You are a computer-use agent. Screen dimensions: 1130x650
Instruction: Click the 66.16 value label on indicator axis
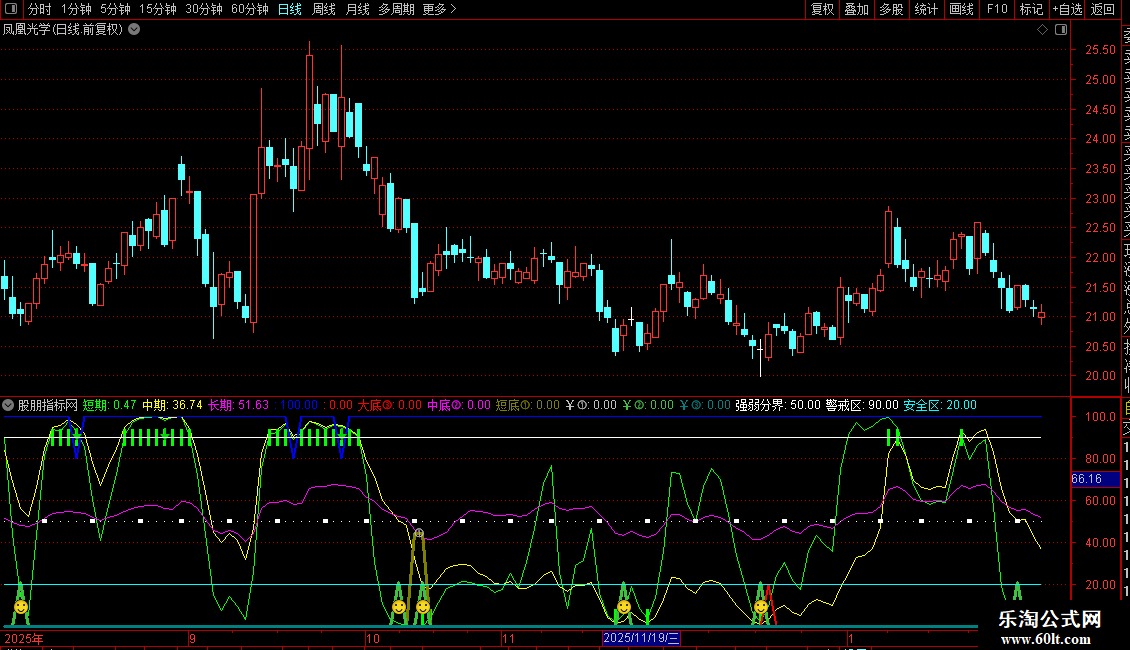1086,479
